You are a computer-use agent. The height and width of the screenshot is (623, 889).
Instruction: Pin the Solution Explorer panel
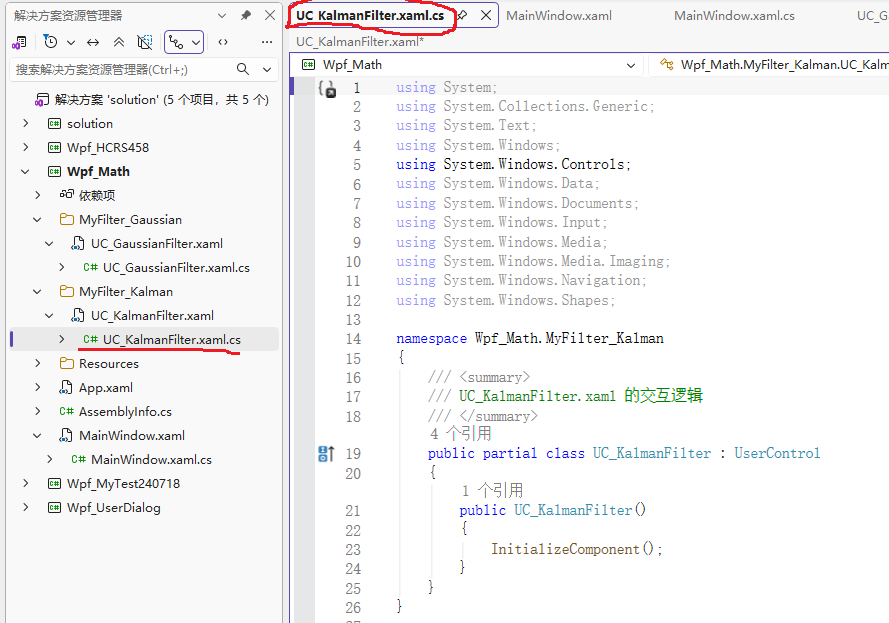point(245,15)
